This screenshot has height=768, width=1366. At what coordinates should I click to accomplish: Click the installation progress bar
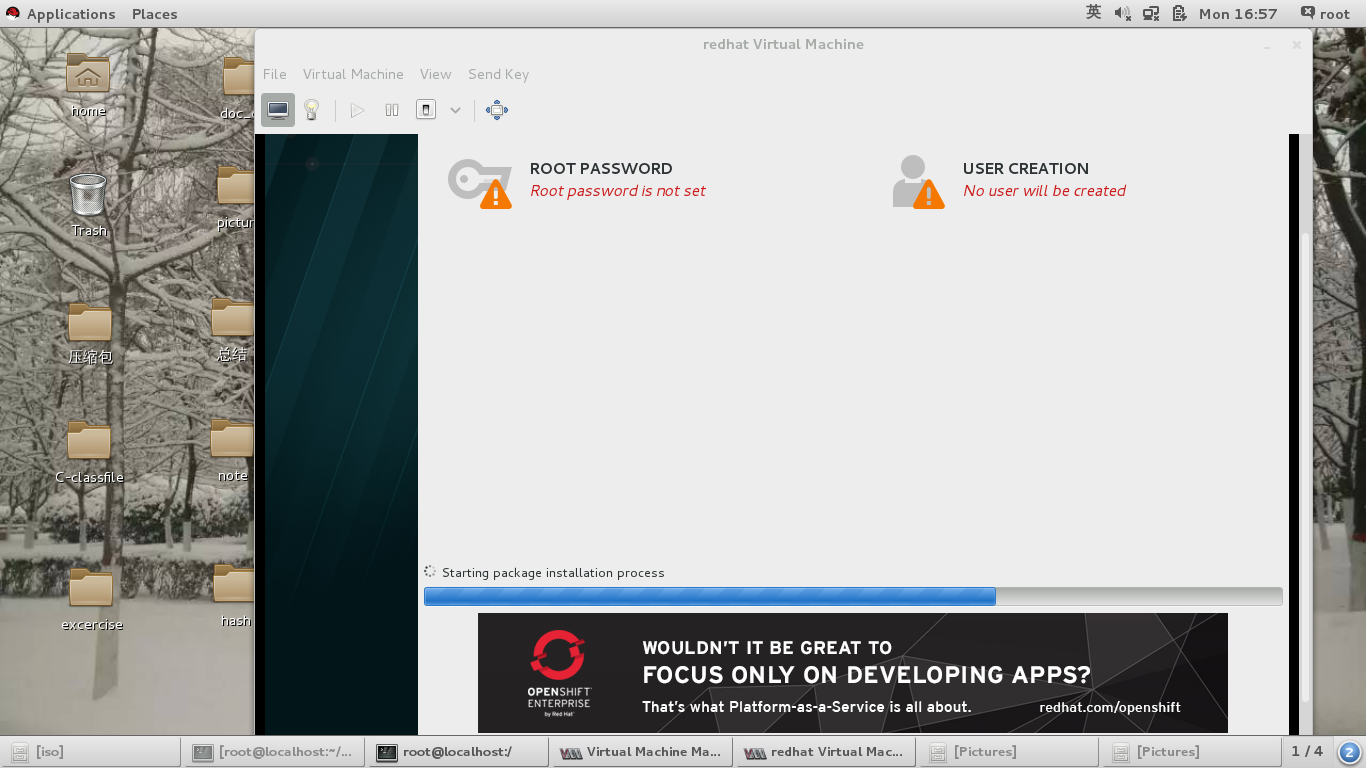[853, 596]
